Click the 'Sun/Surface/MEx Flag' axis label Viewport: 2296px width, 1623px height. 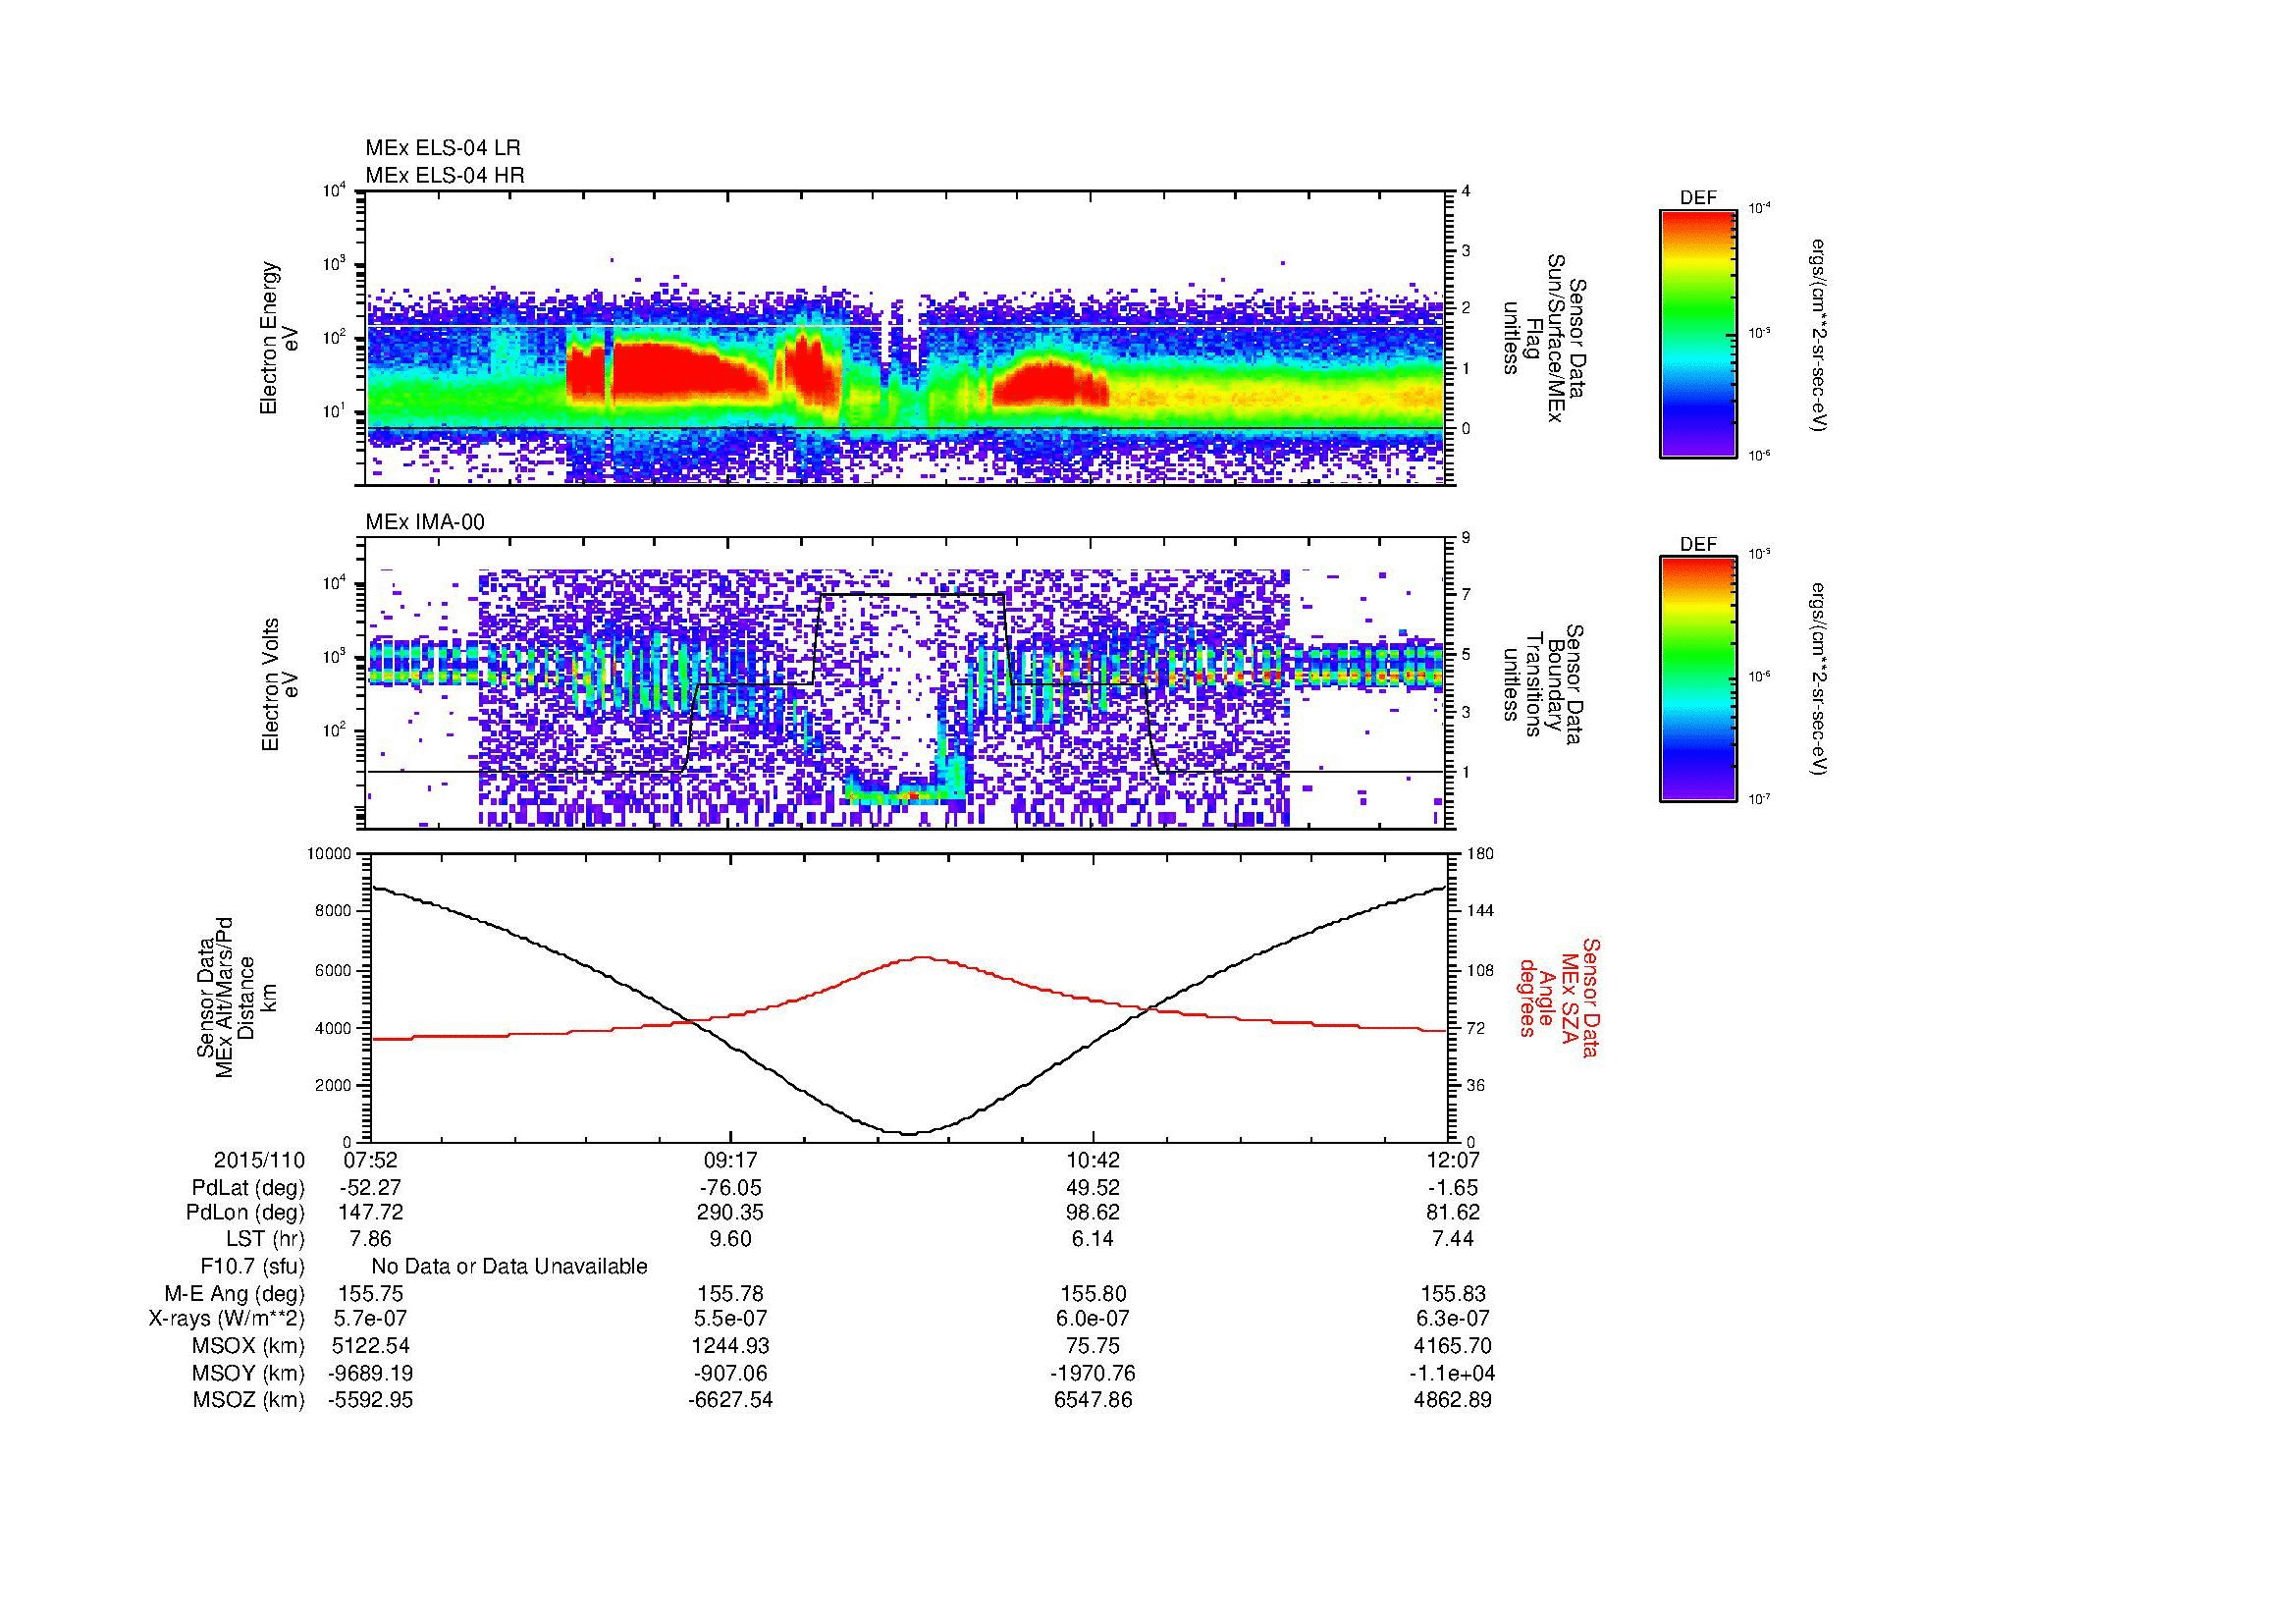point(1546,338)
